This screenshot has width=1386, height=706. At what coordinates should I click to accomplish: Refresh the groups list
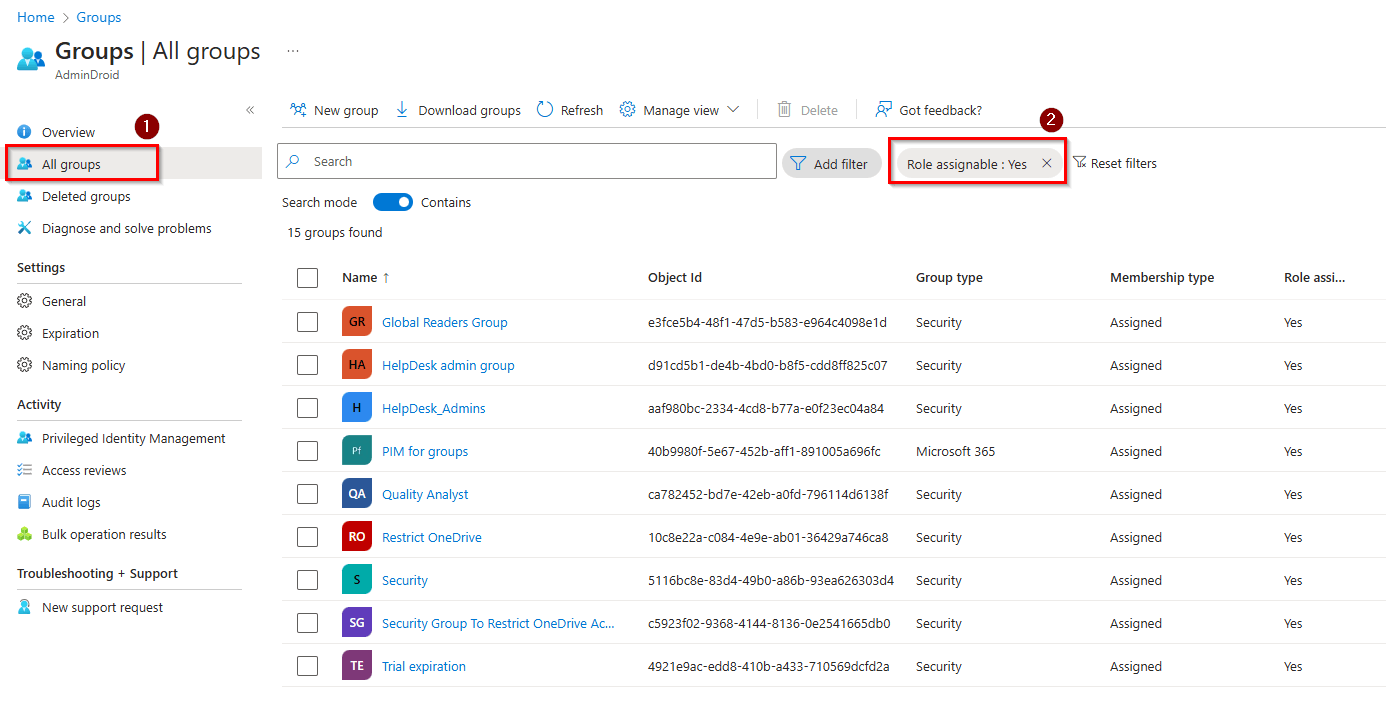coord(569,110)
